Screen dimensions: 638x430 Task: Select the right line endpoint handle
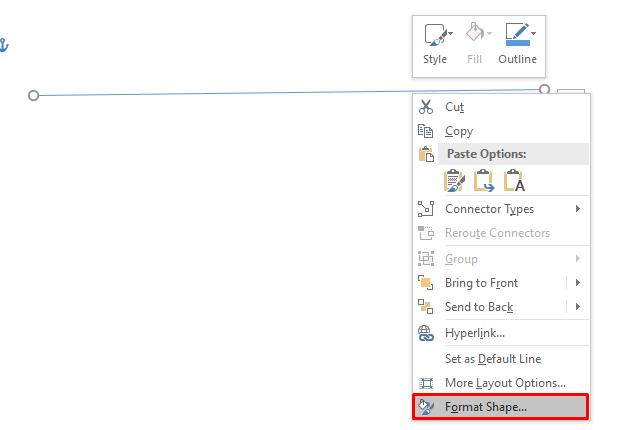544,89
